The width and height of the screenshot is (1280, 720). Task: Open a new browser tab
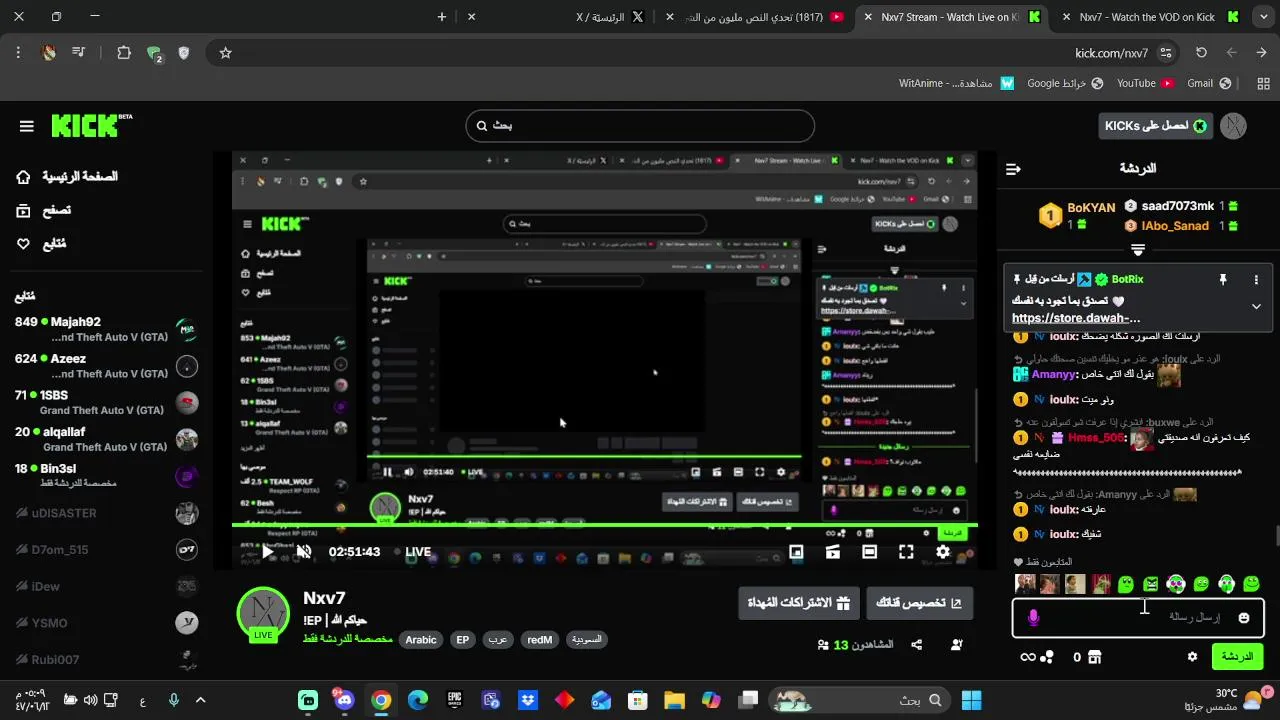tap(442, 17)
